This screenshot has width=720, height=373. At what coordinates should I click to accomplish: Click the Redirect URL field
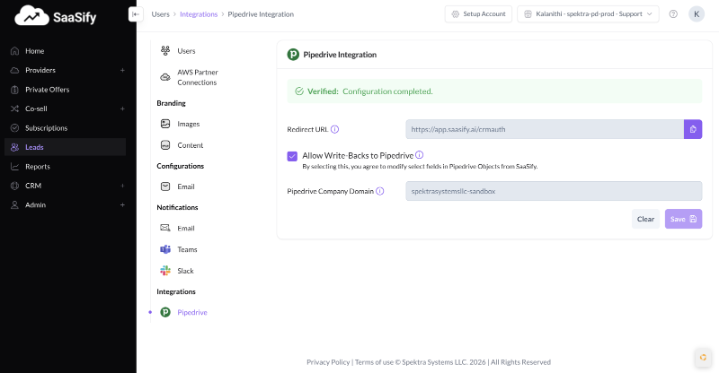point(545,129)
